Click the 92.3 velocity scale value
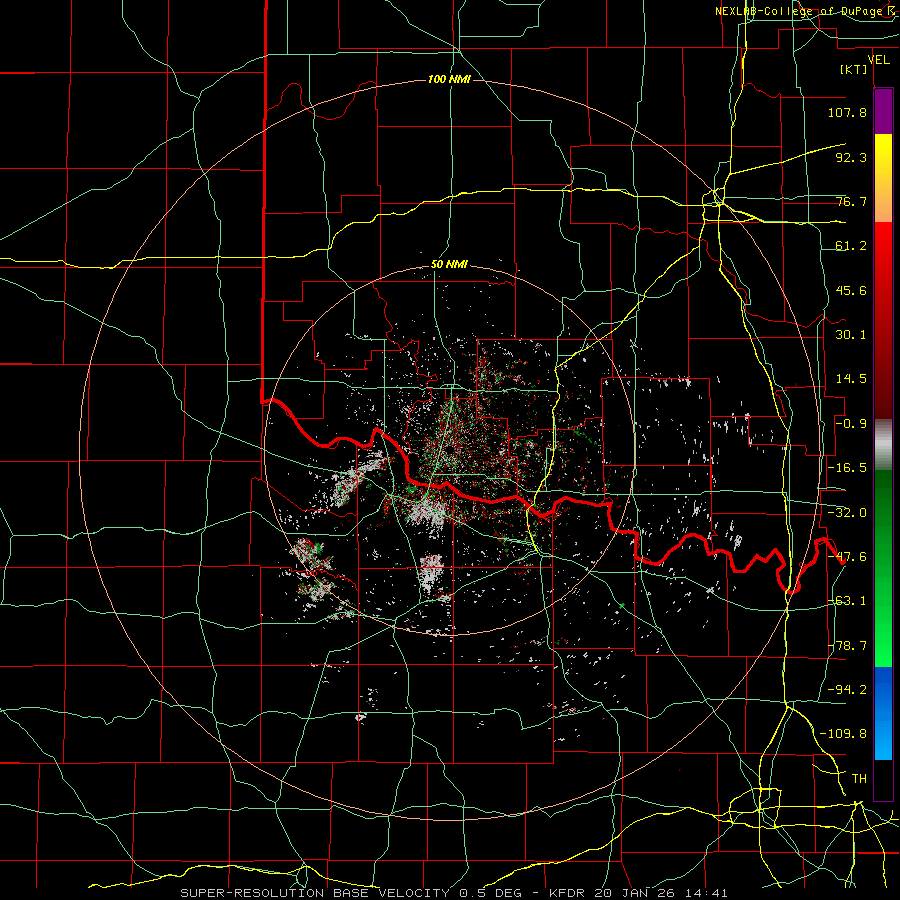900x900 pixels. (851, 157)
